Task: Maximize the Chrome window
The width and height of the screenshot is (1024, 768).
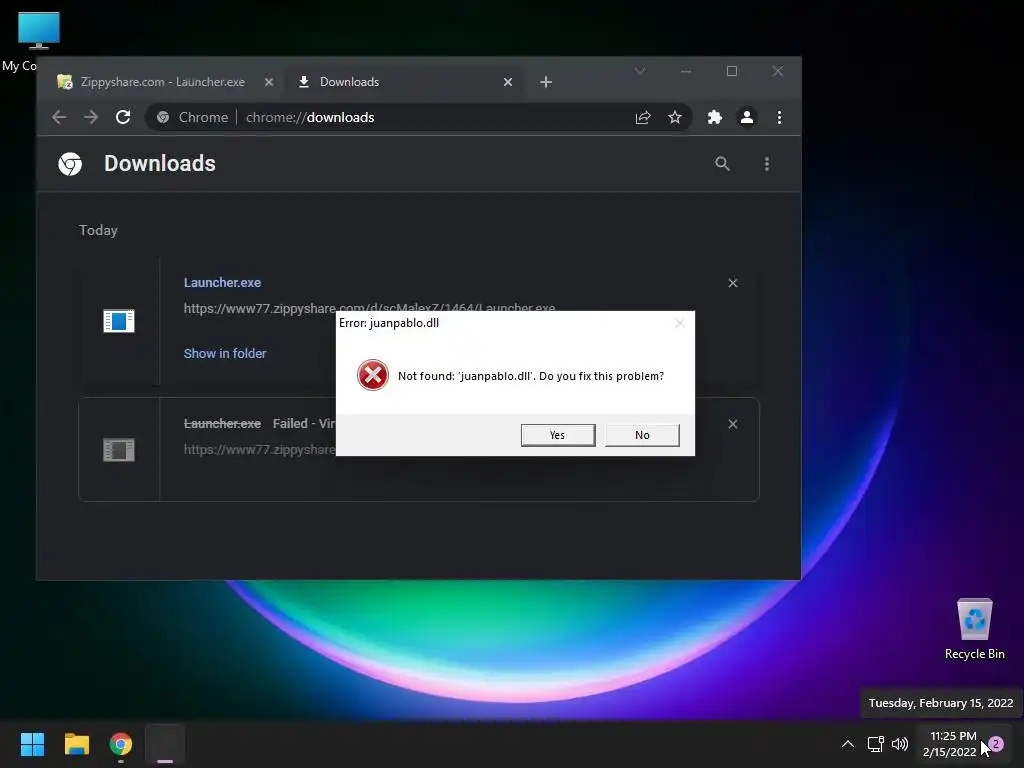Action: [732, 71]
